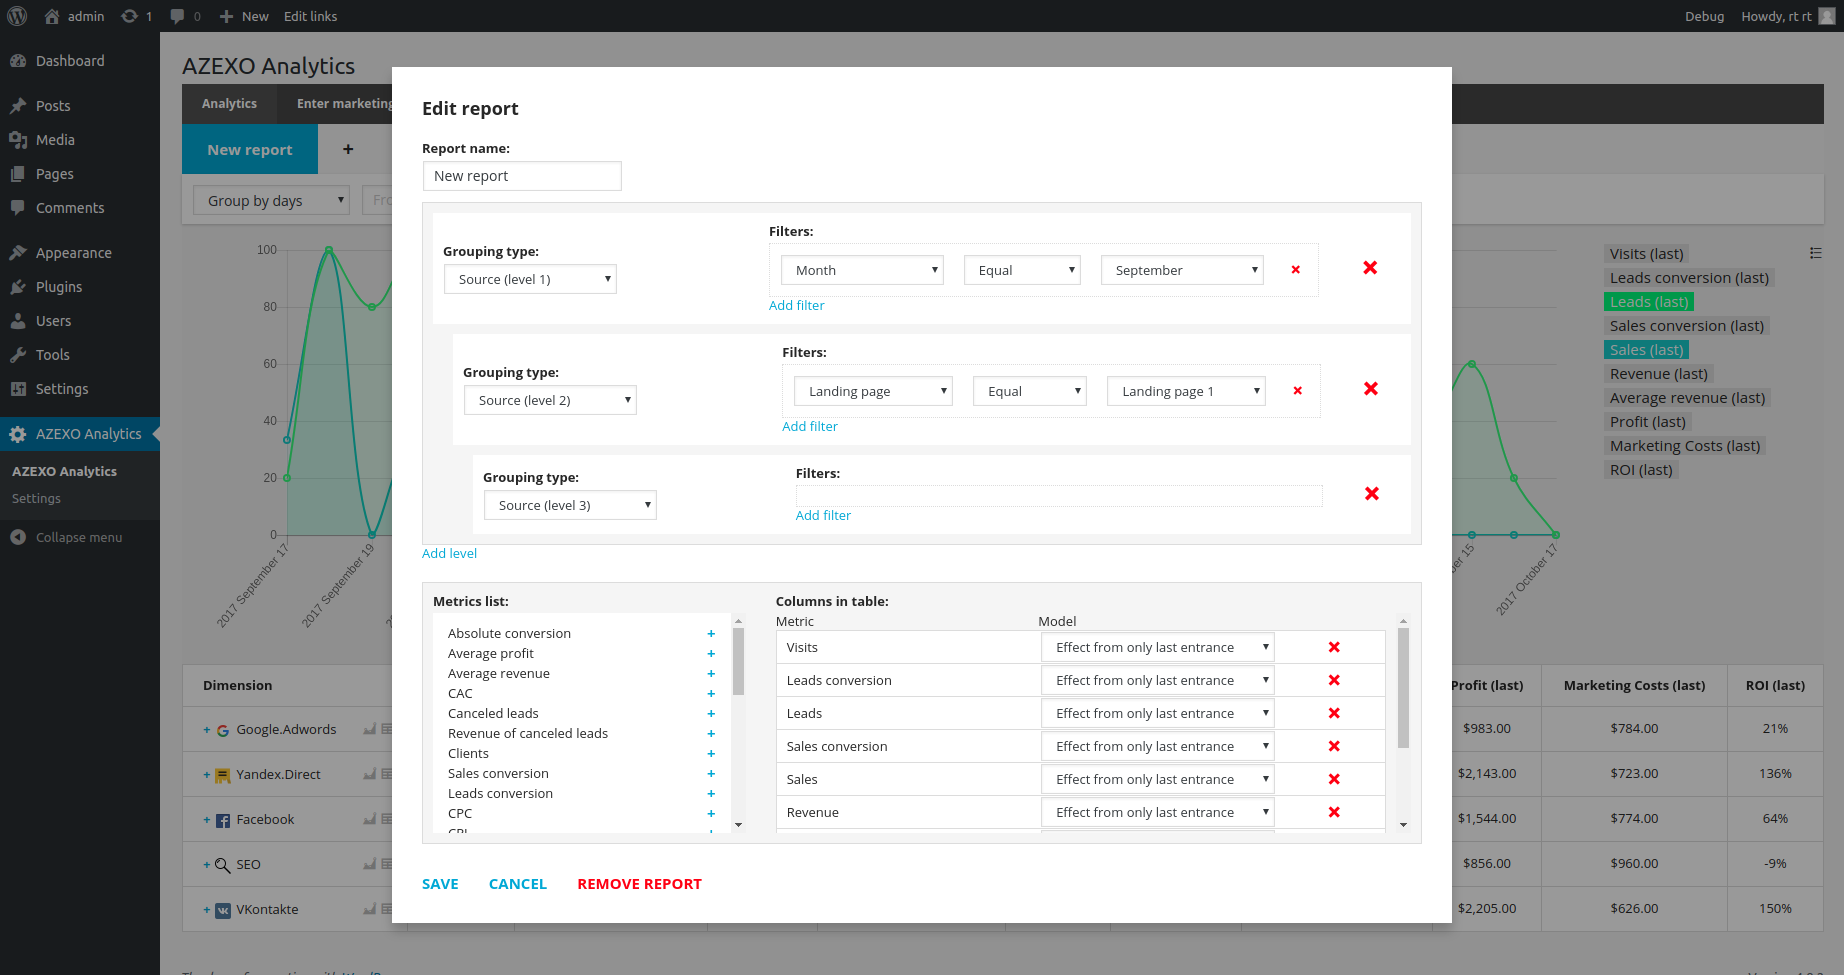Click the Add level link
Image resolution: width=1844 pixels, height=975 pixels.
coord(449,554)
